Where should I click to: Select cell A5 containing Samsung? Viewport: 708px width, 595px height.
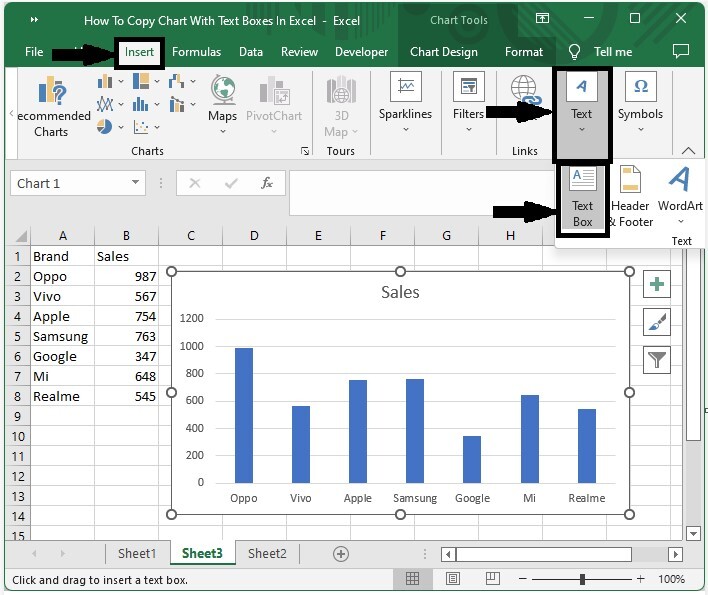coord(62,337)
